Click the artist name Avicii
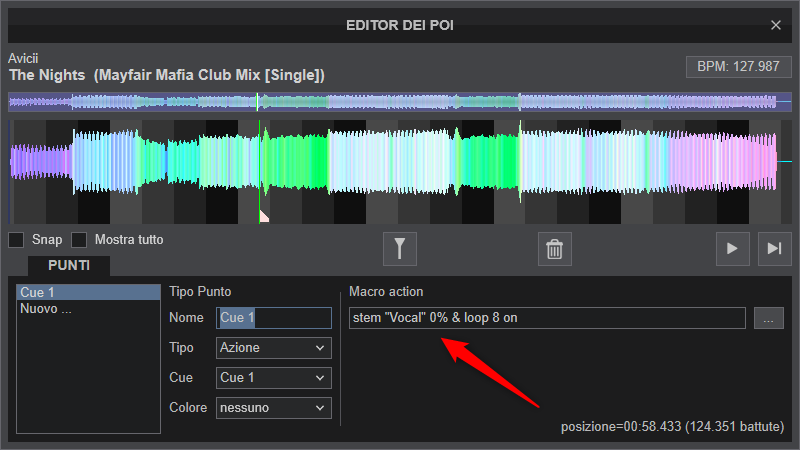The height and width of the screenshot is (450, 800). (23, 58)
